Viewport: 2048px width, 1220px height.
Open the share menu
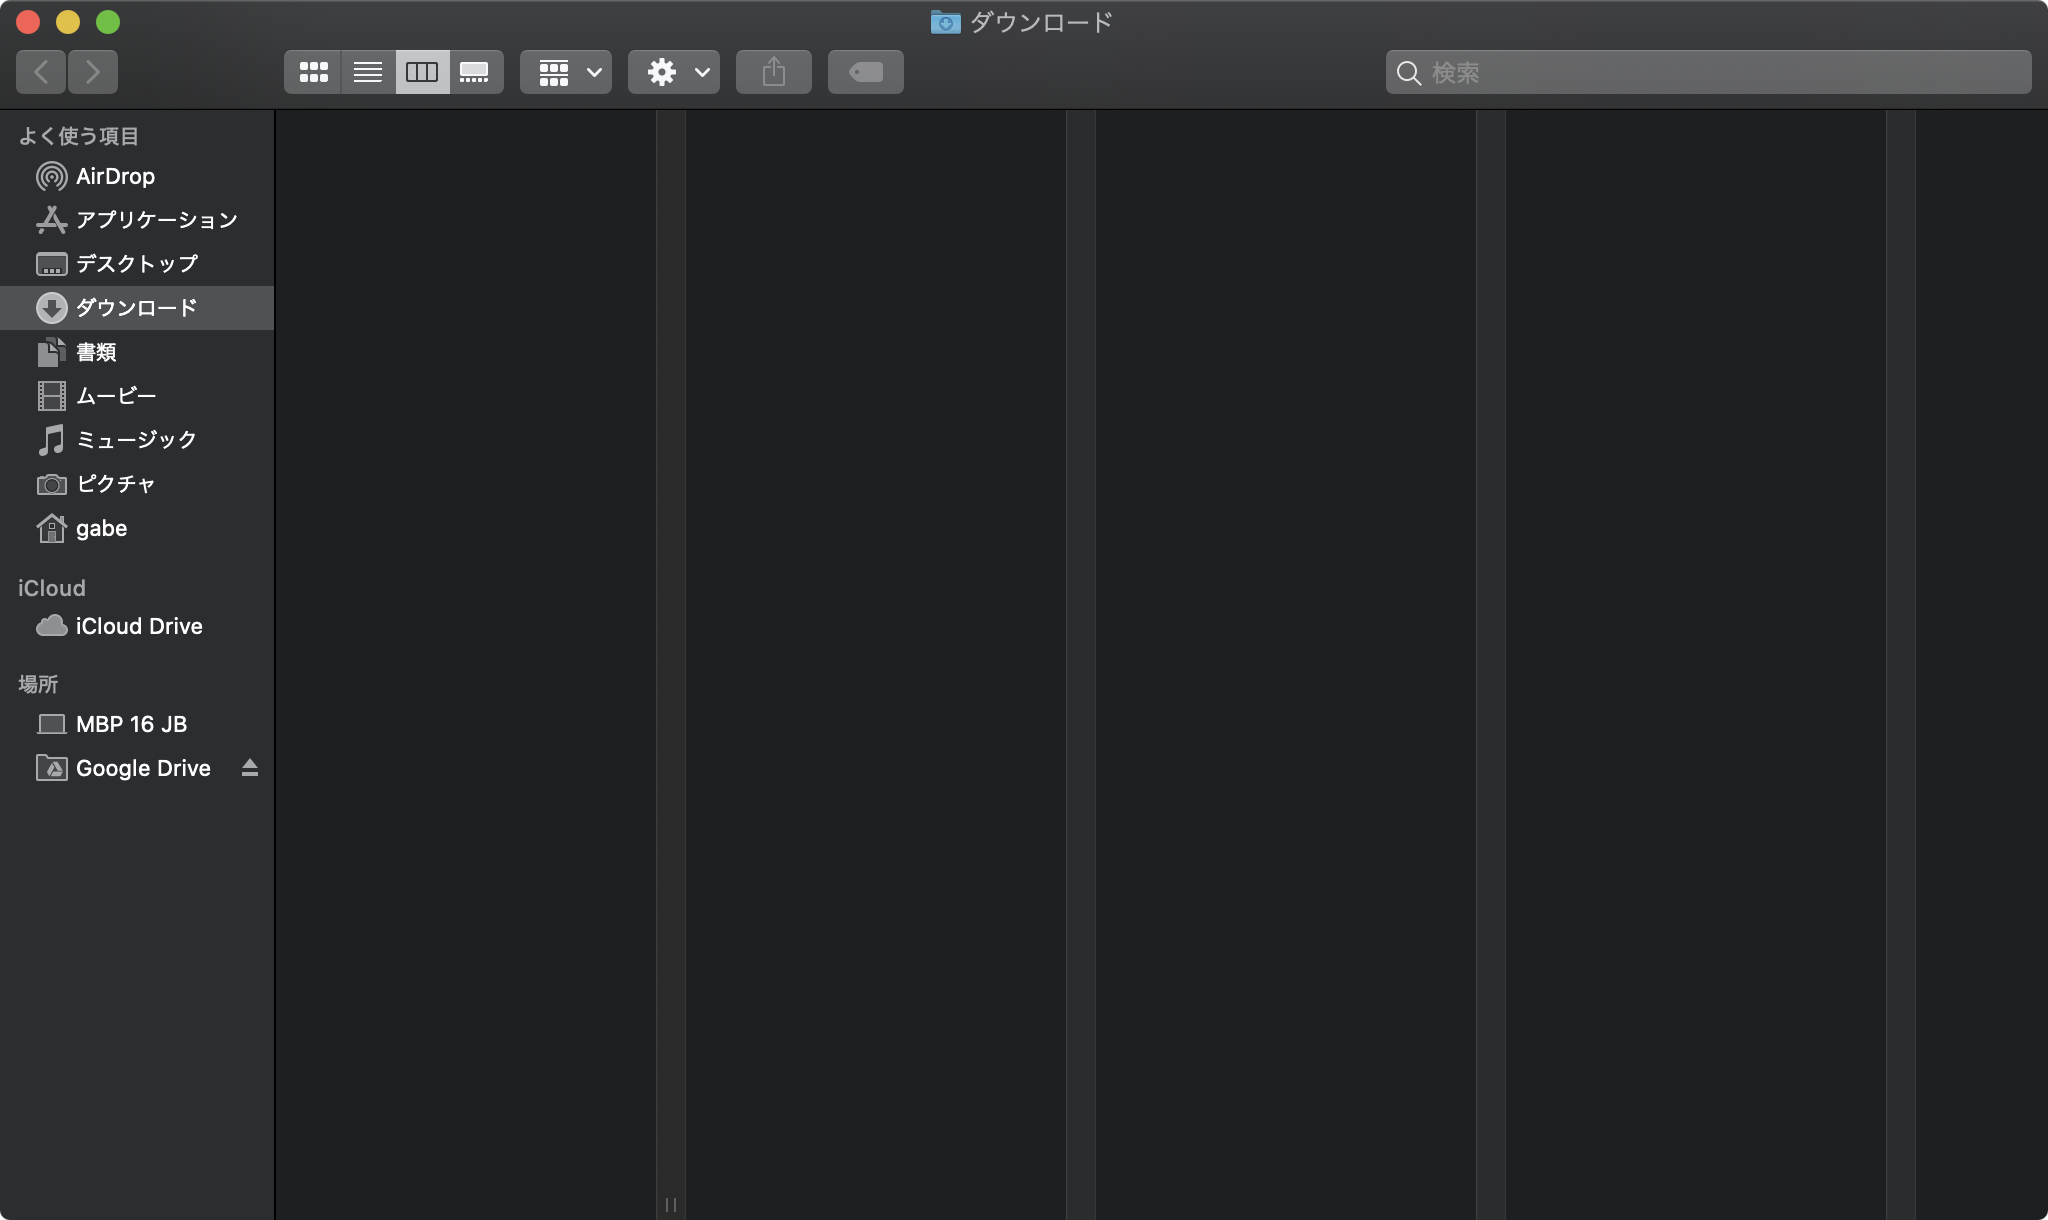[774, 71]
